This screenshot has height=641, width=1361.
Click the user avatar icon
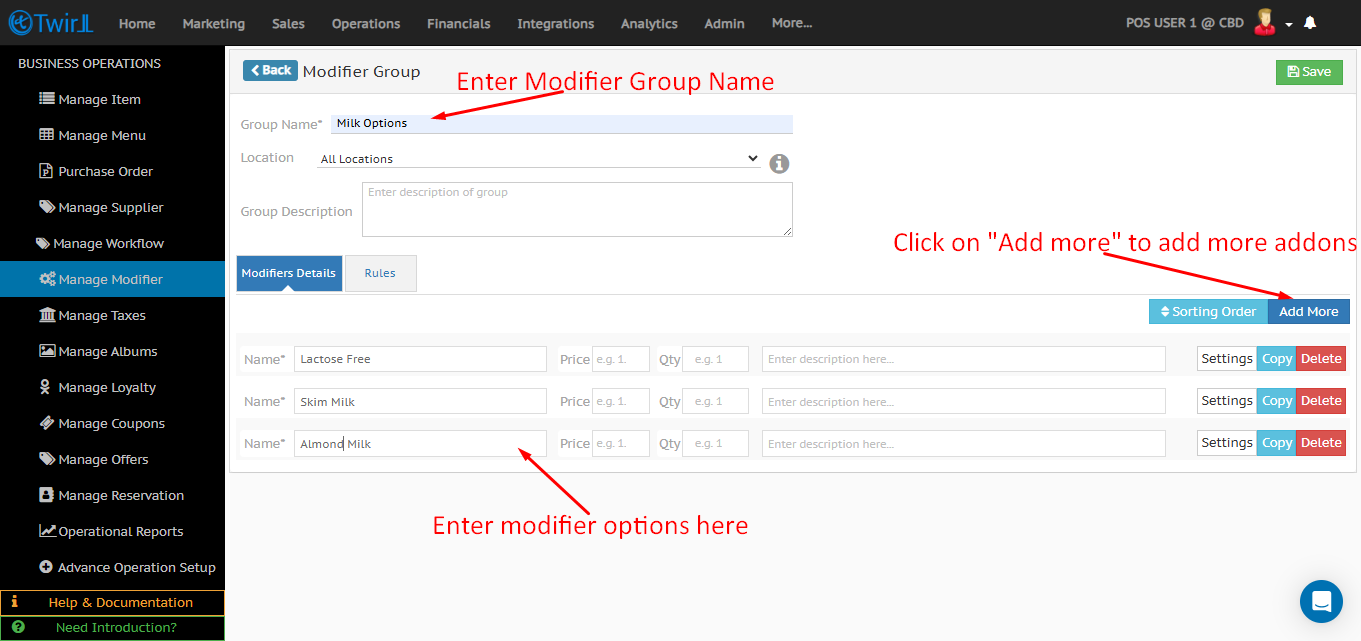(1264, 22)
